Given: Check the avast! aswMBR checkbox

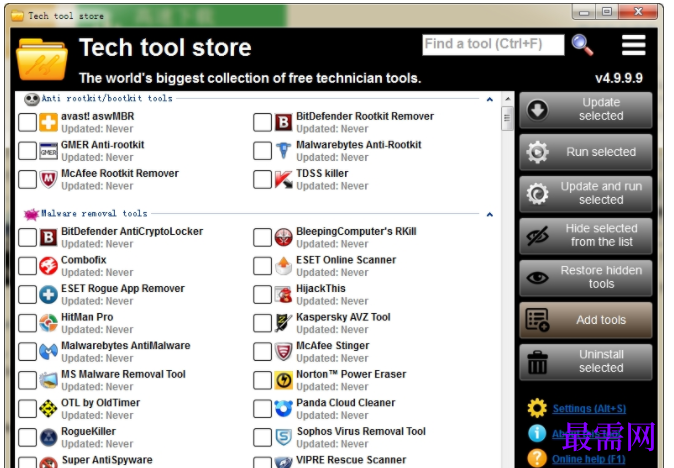Looking at the screenshot, I should [28, 122].
